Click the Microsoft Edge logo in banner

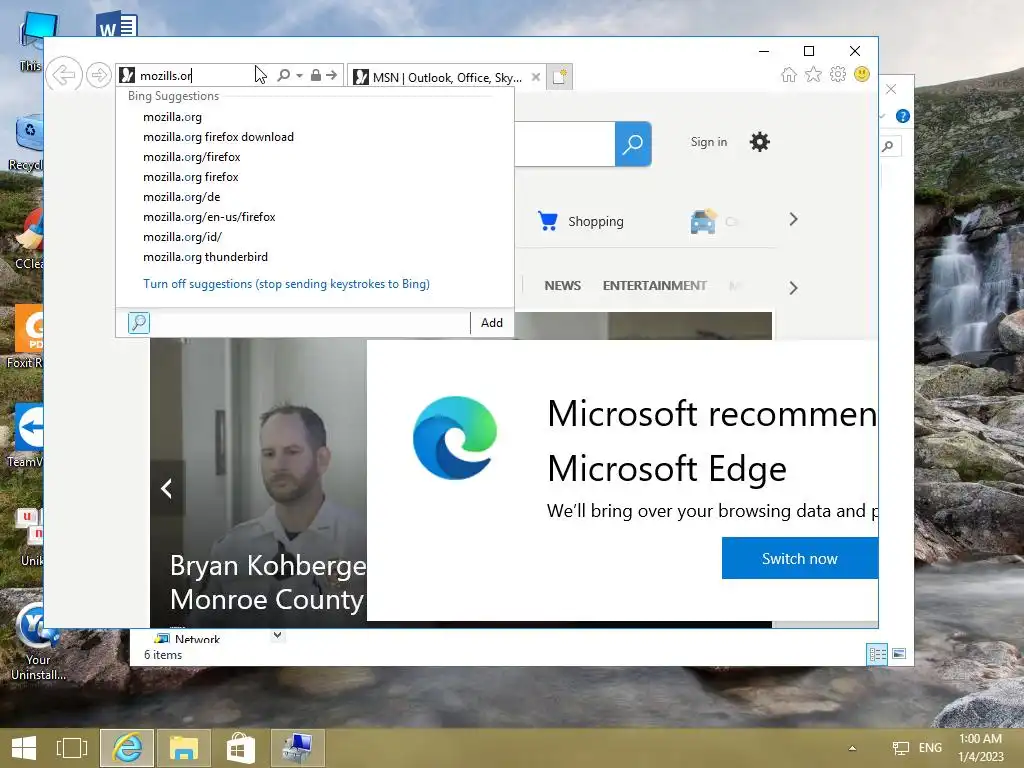coord(455,438)
